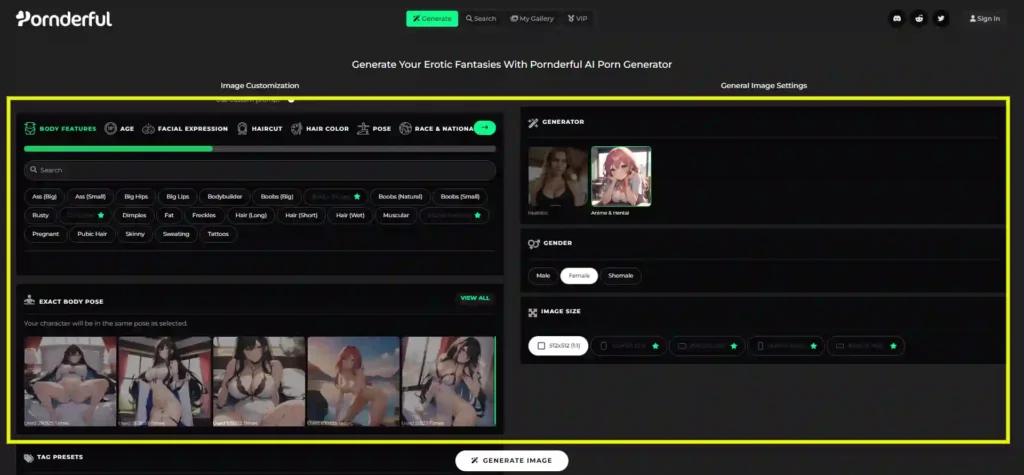Screen dimensions: 1024x475
Task: Click the Race & Nationality globe icon
Action: click(x=405, y=129)
